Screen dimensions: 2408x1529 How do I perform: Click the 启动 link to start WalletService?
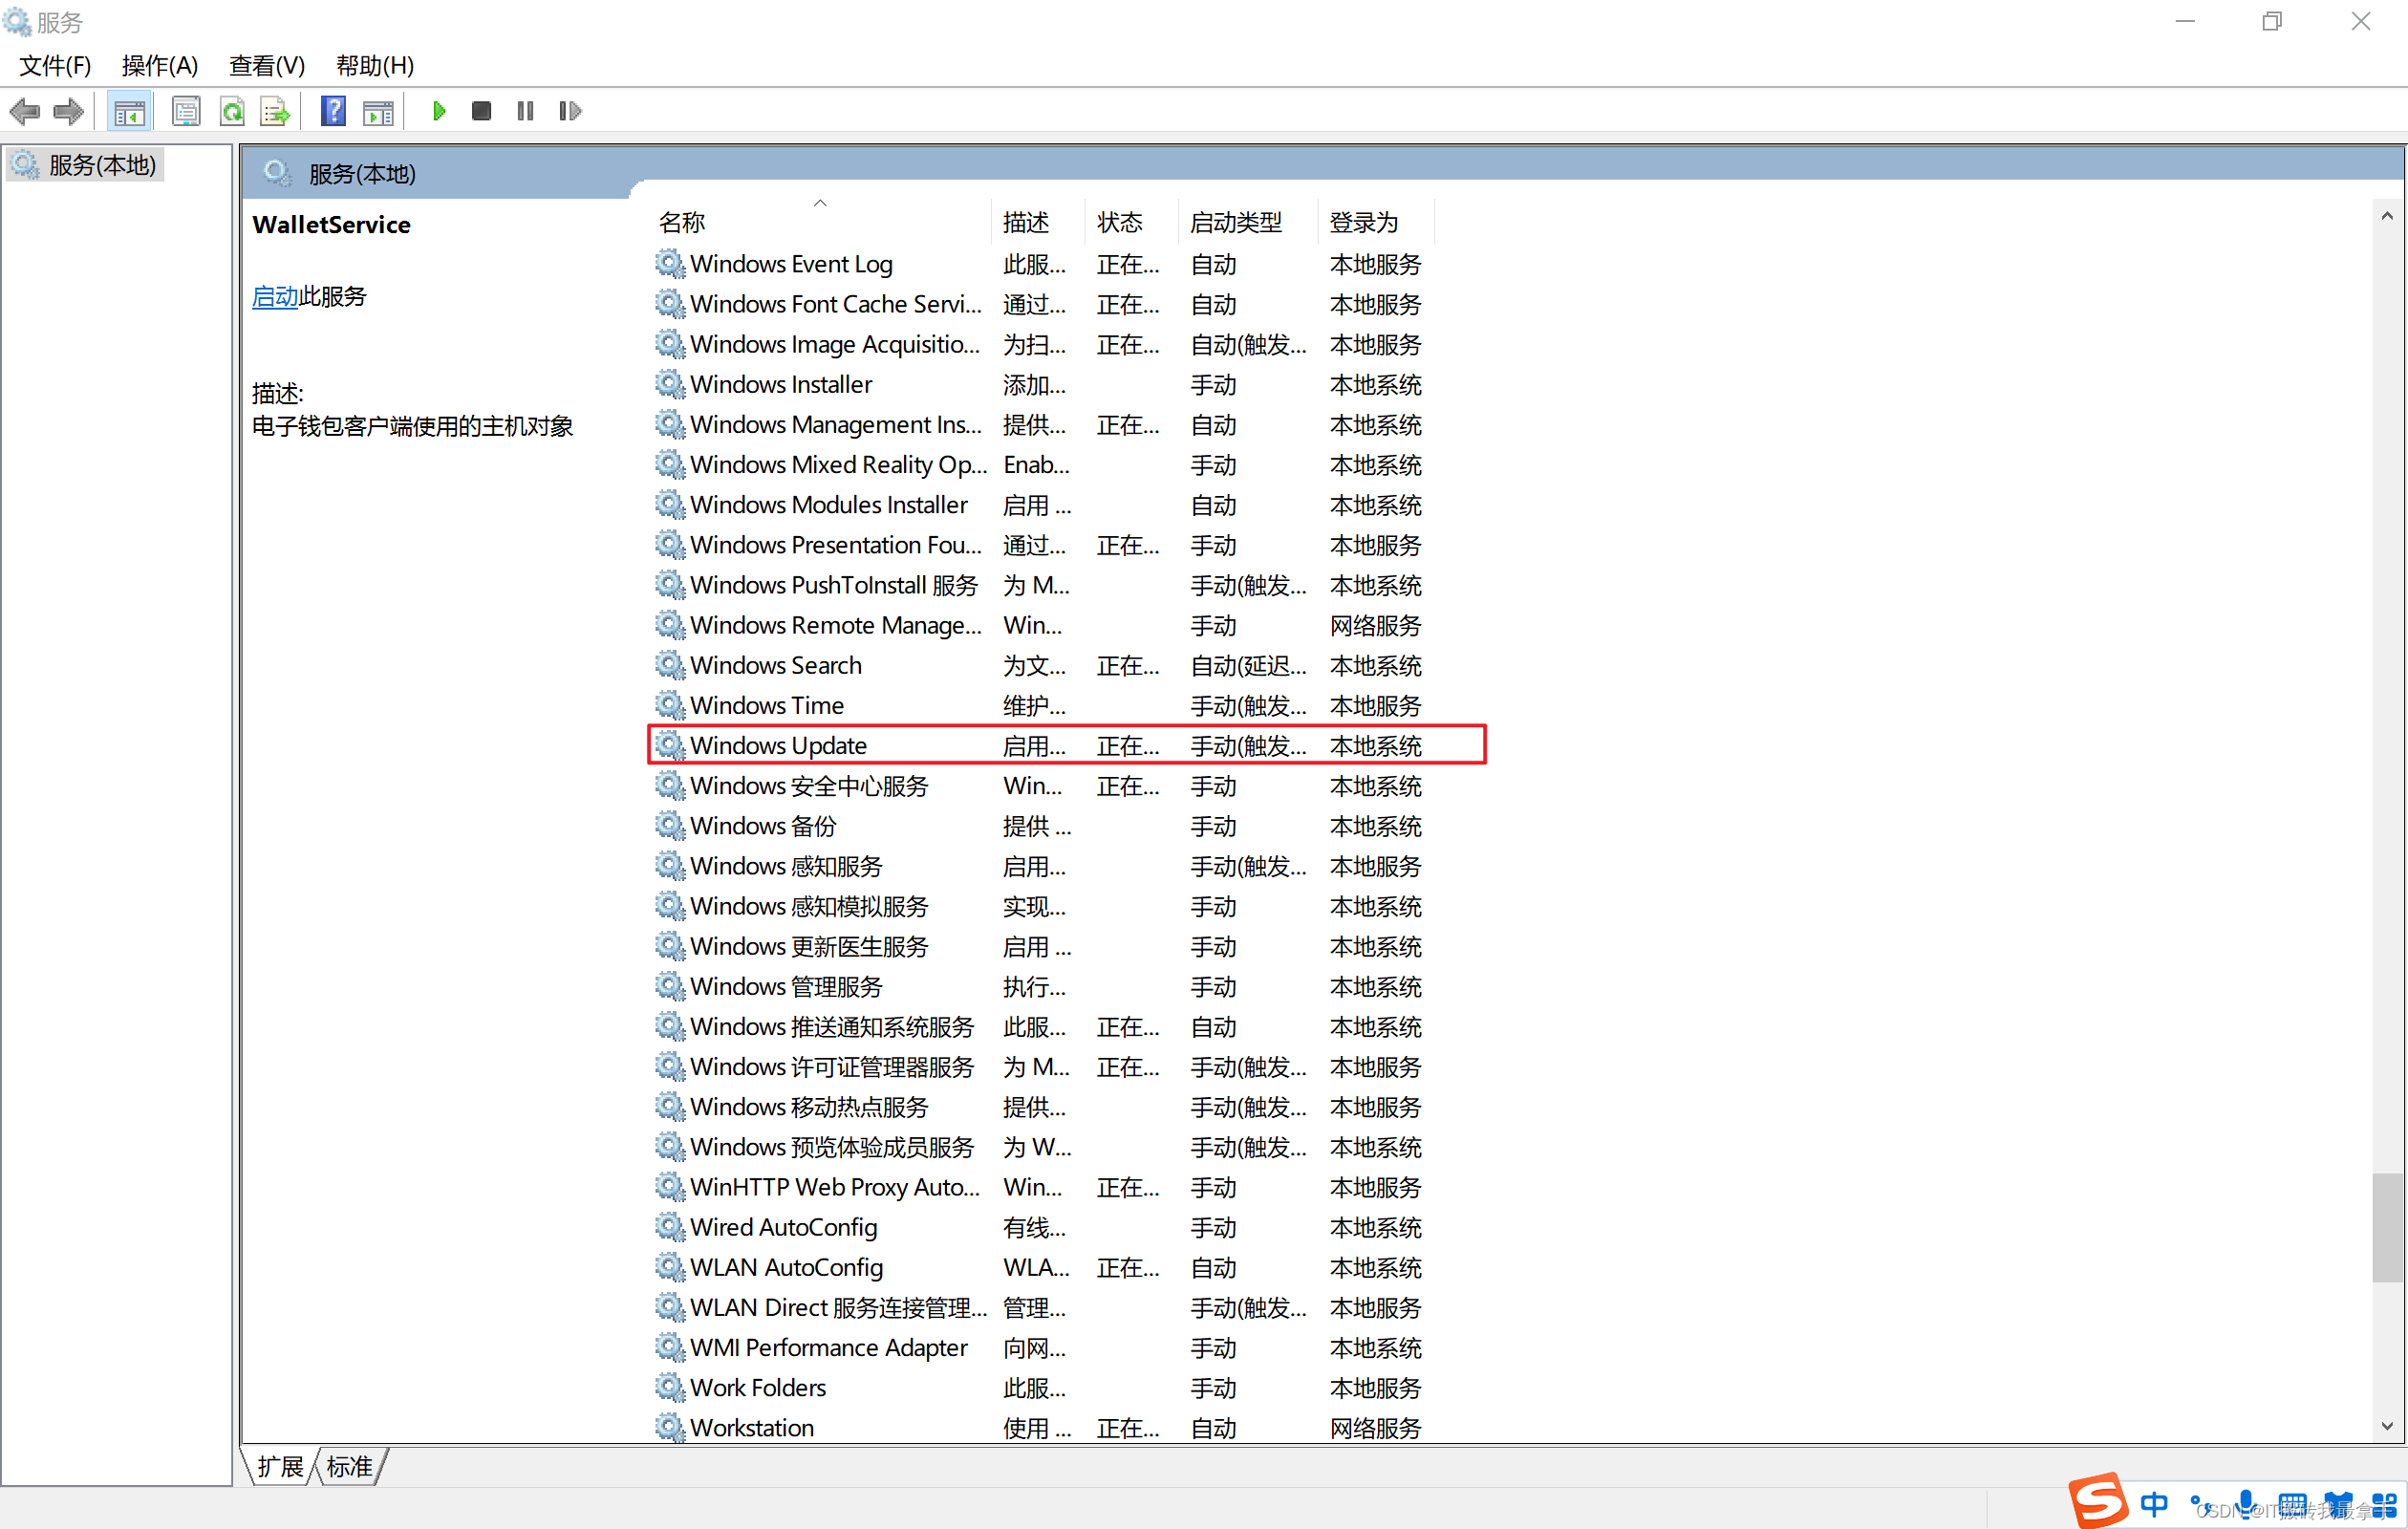(x=274, y=297)
